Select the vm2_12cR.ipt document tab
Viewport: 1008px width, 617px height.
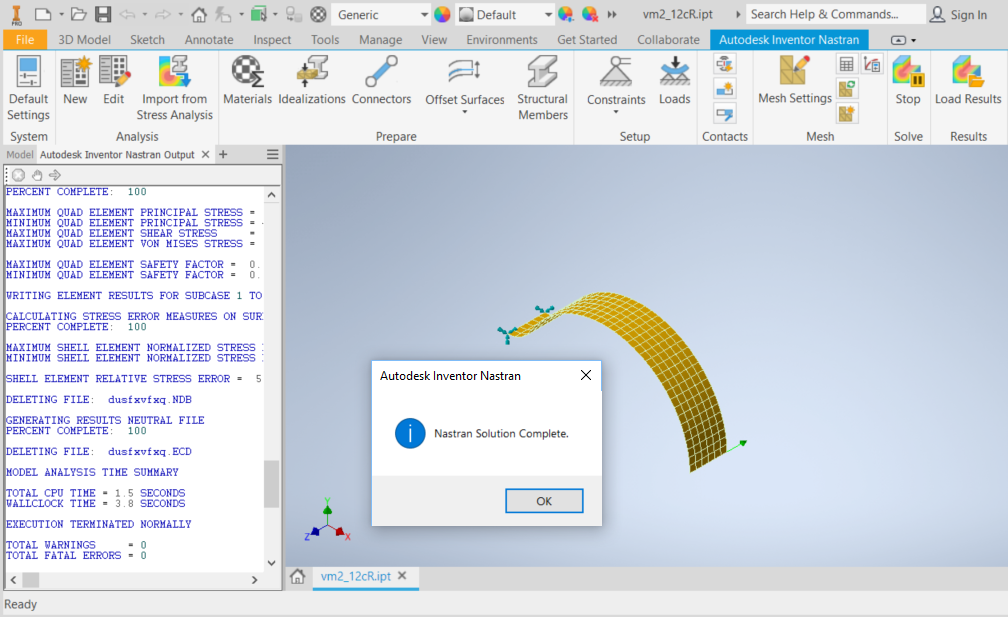356,576
